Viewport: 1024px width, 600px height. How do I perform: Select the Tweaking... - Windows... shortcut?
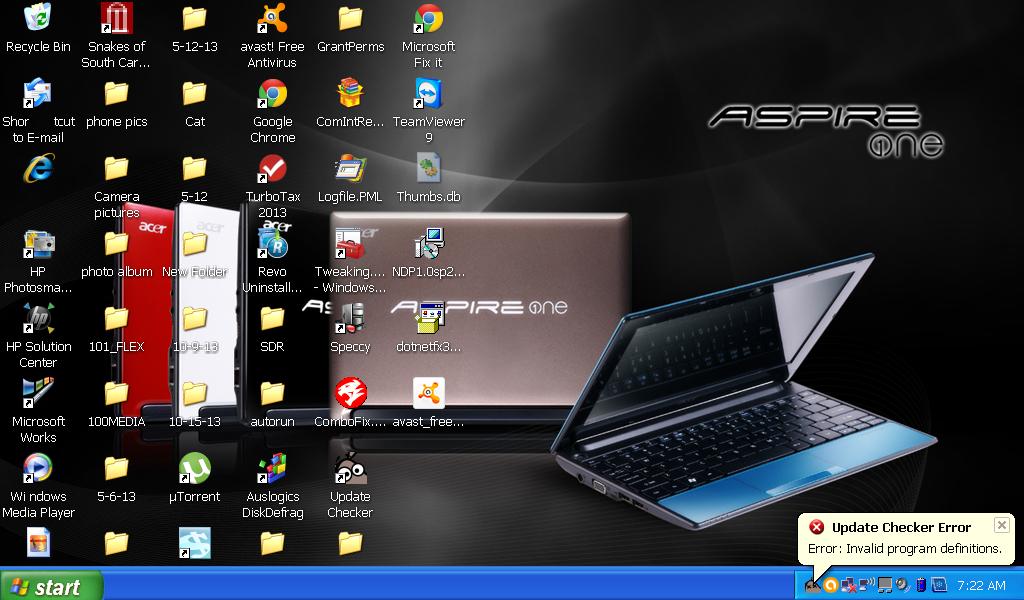[350, 244]
